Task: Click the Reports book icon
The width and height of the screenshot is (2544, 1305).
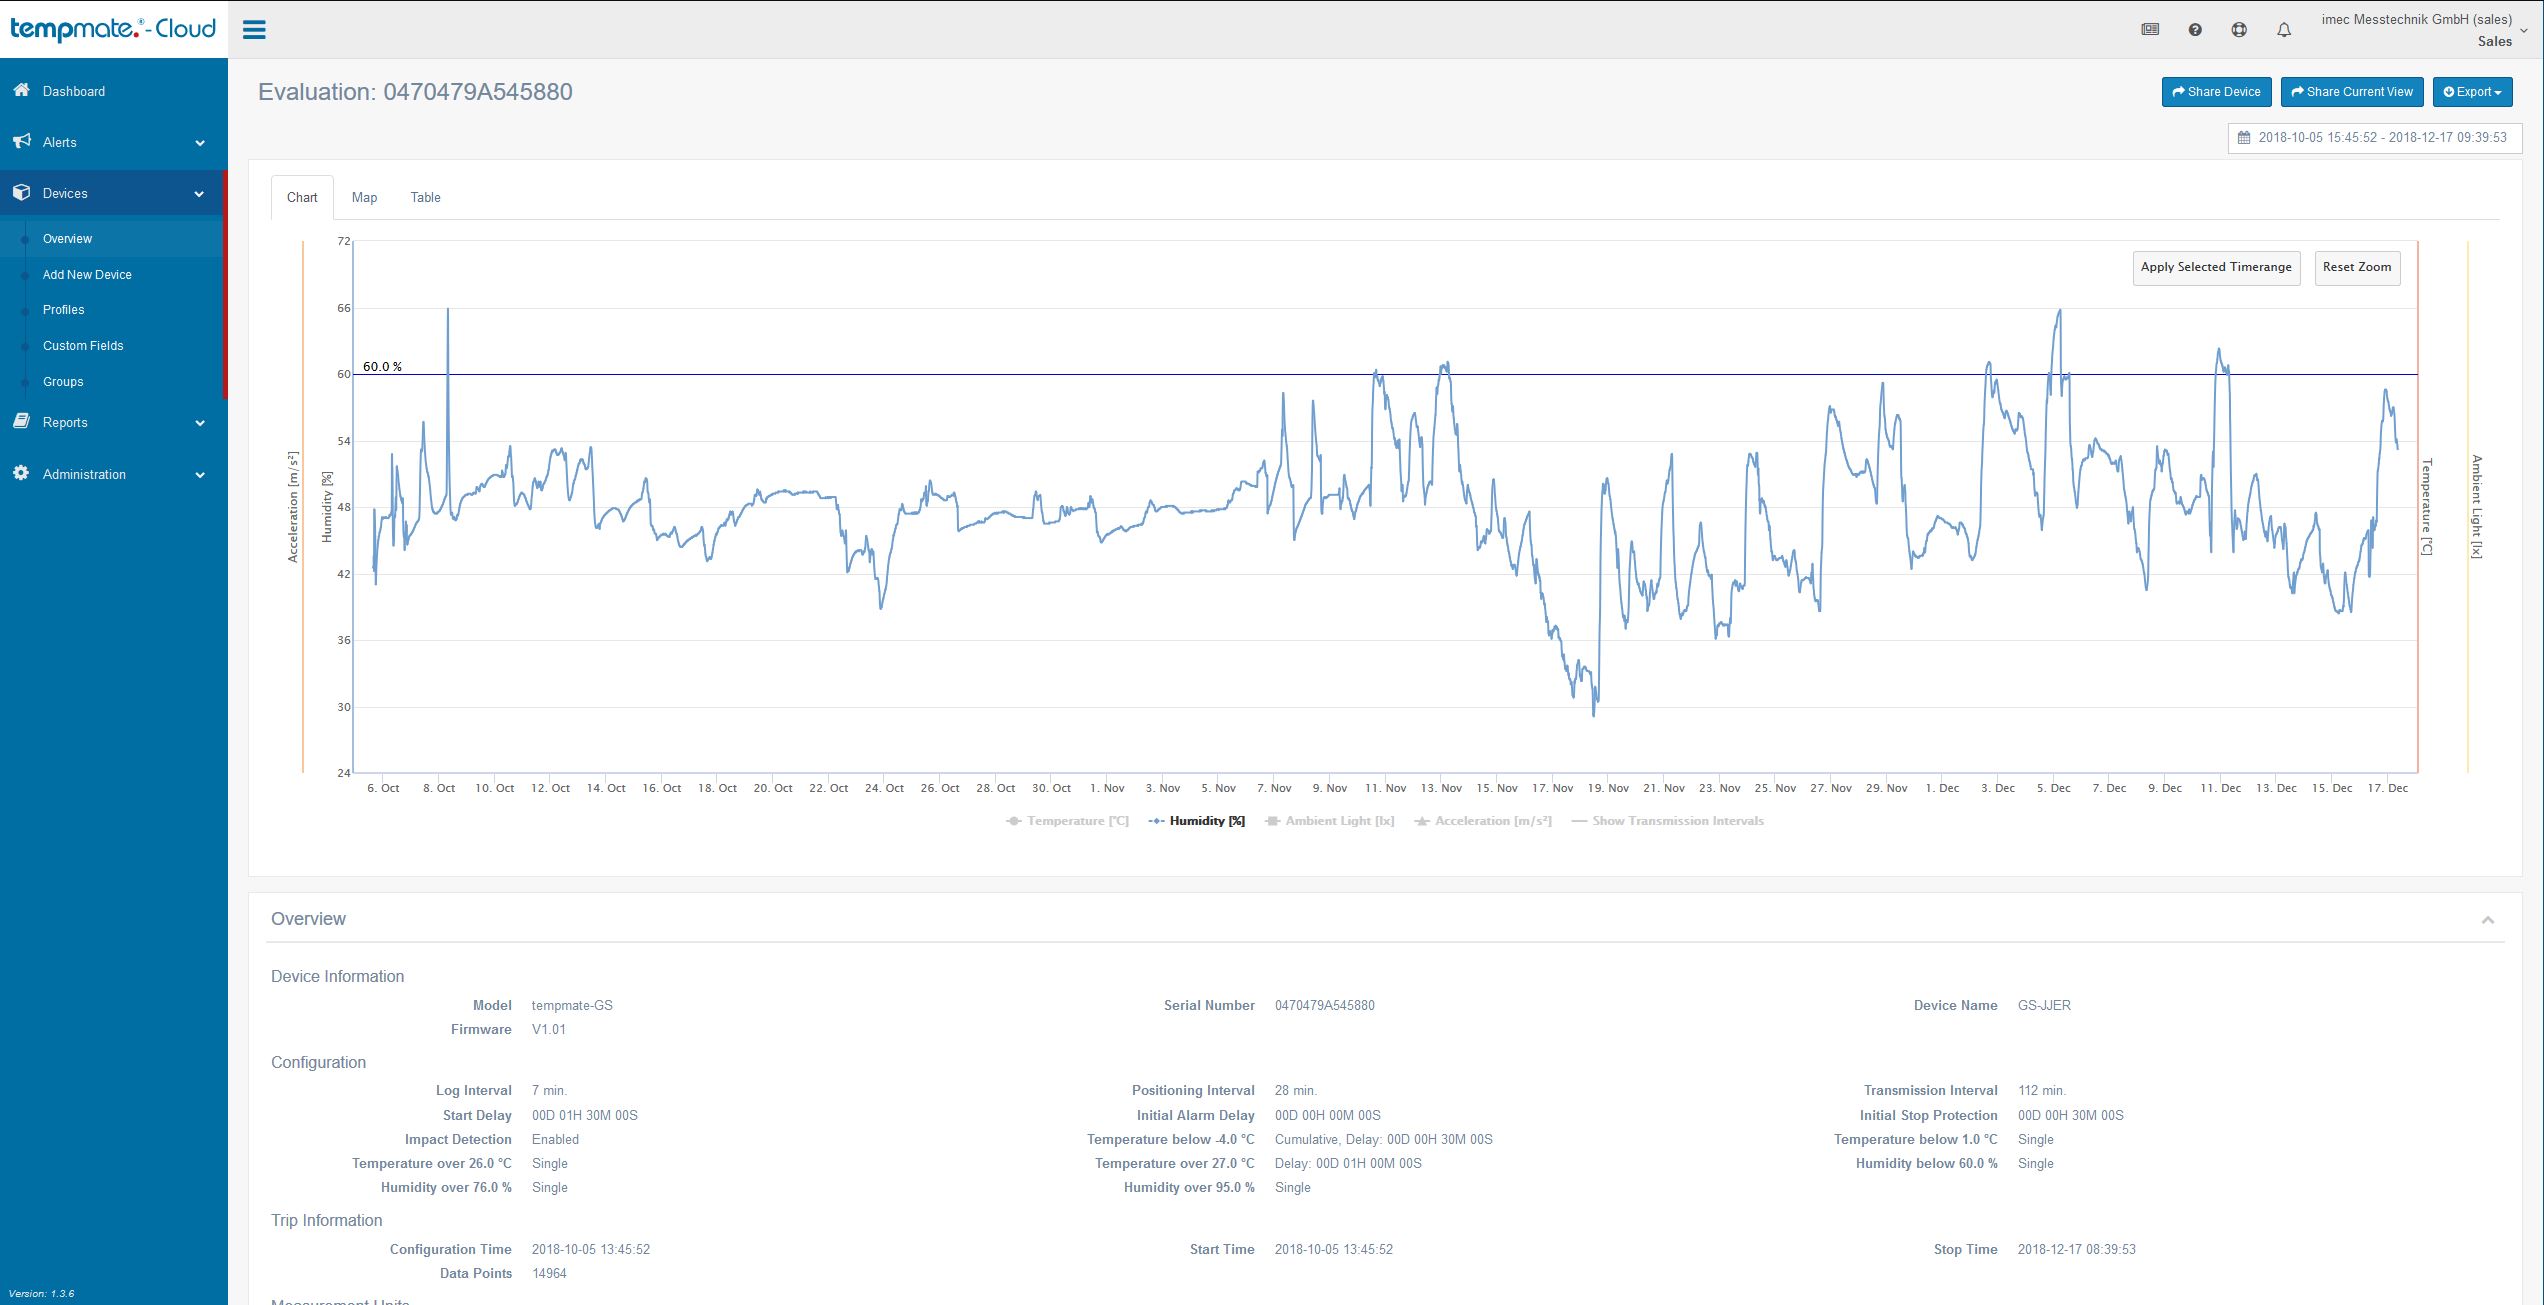Action: tap(21, 422)
